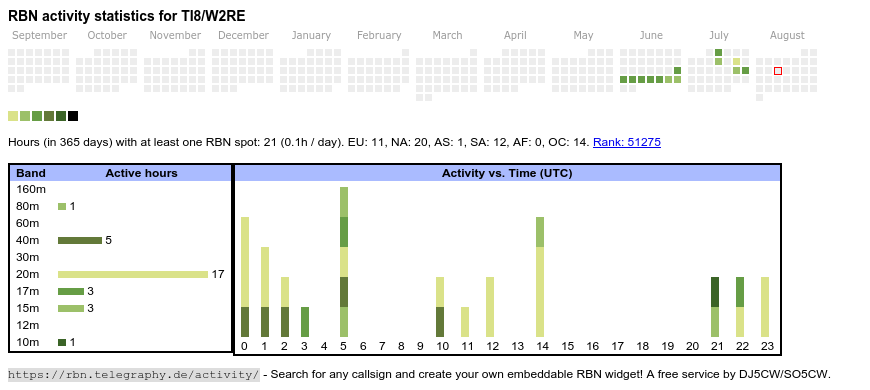Click the 17m band bar
870x390 pixels.
click(x=71, y=291)
